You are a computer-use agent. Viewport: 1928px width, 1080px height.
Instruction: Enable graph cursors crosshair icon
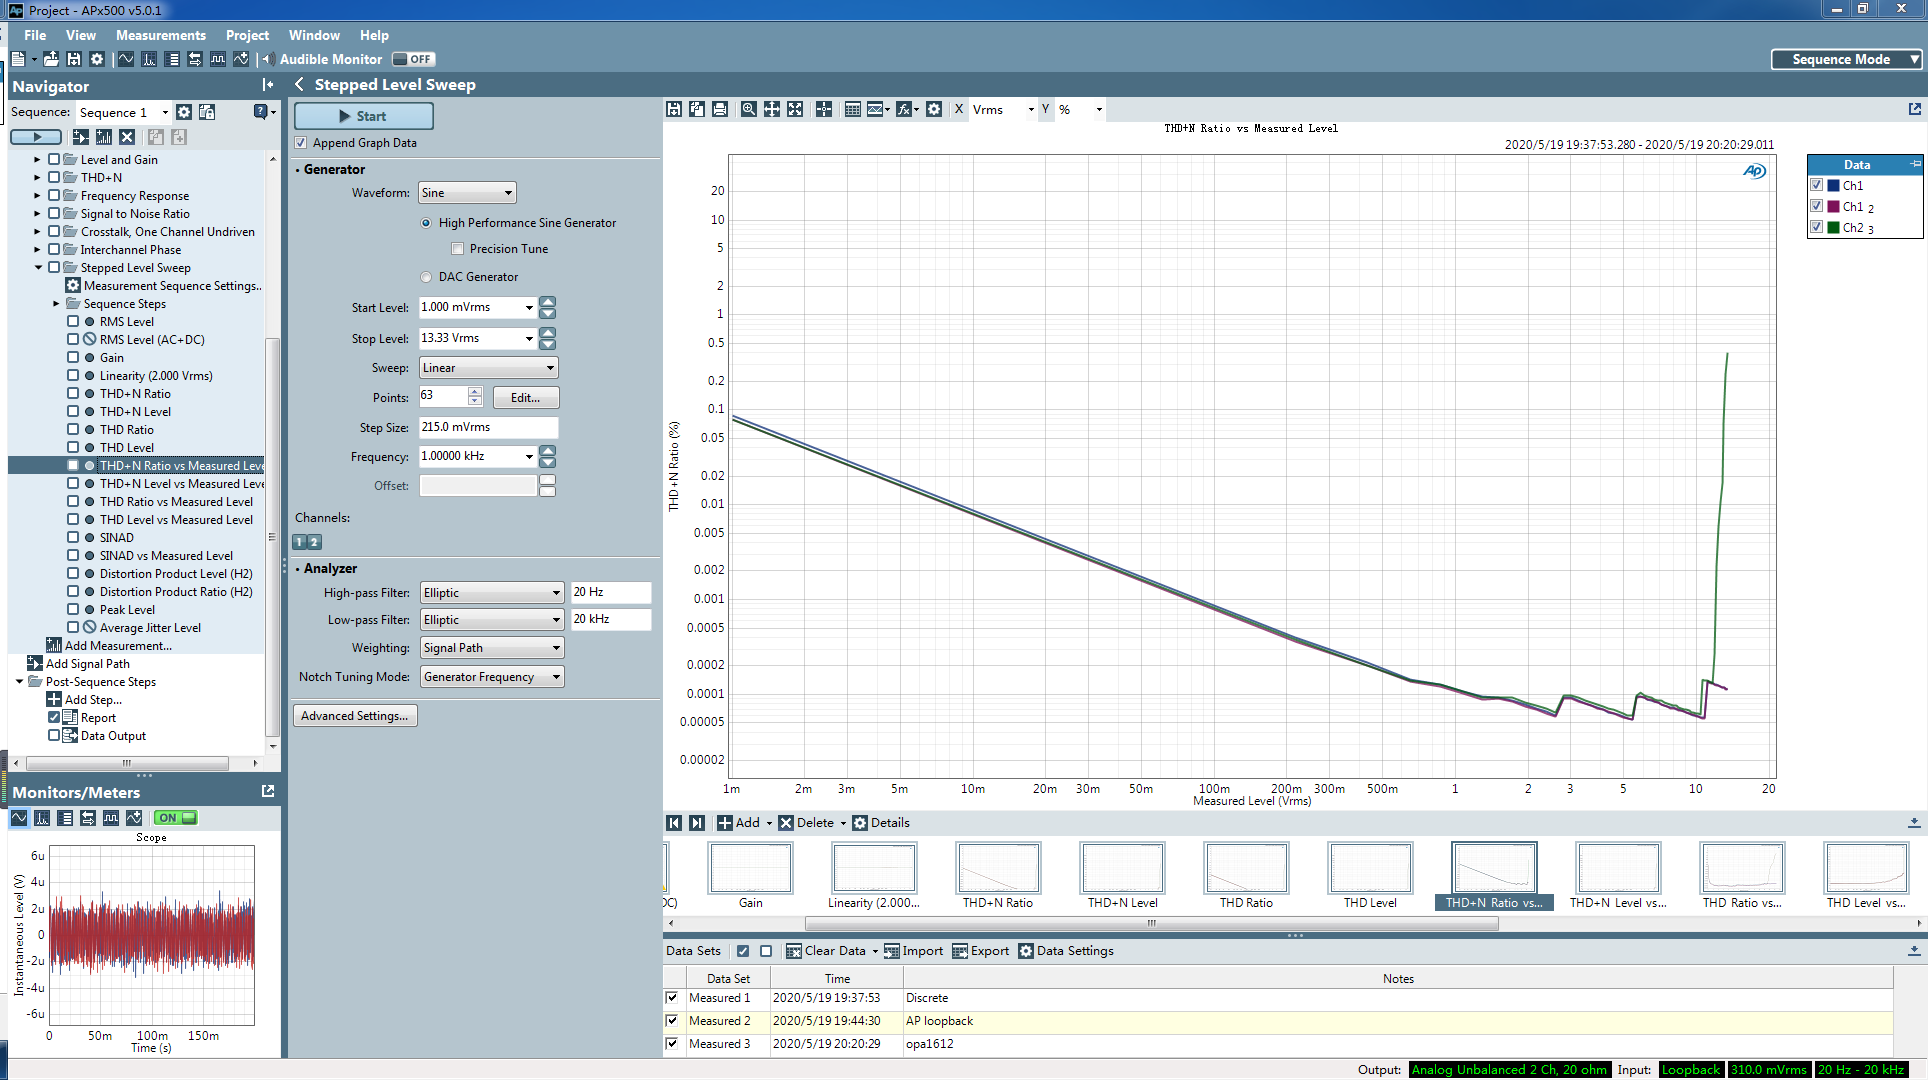824,109
